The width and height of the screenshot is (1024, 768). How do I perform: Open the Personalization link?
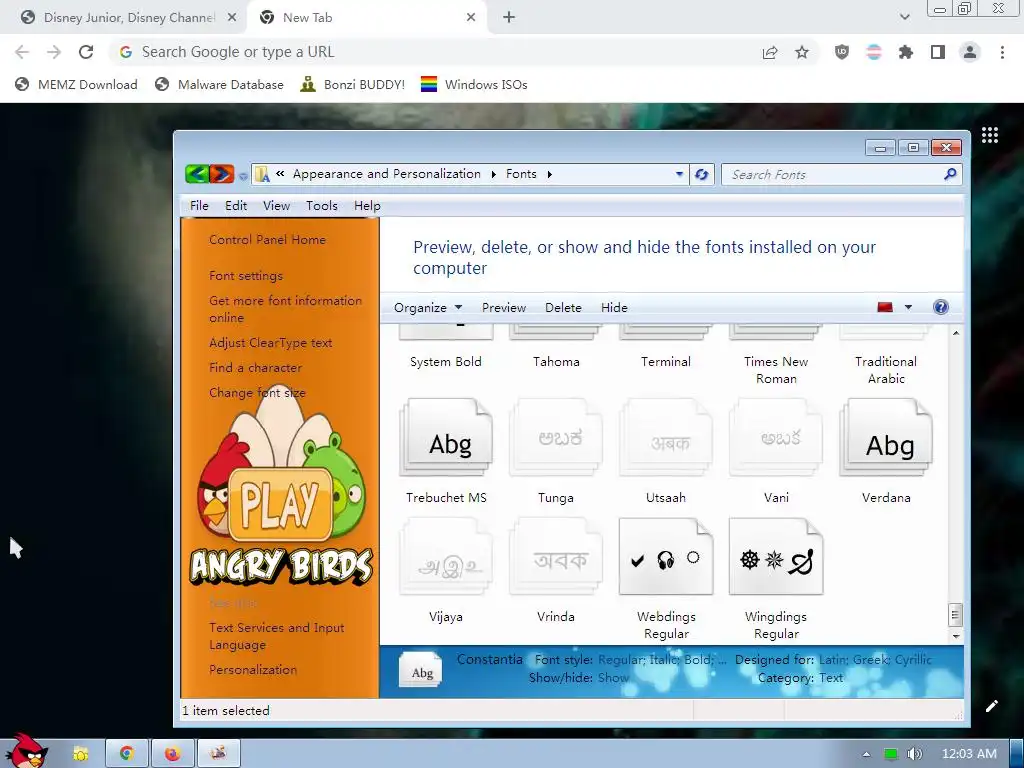point(253,669)
